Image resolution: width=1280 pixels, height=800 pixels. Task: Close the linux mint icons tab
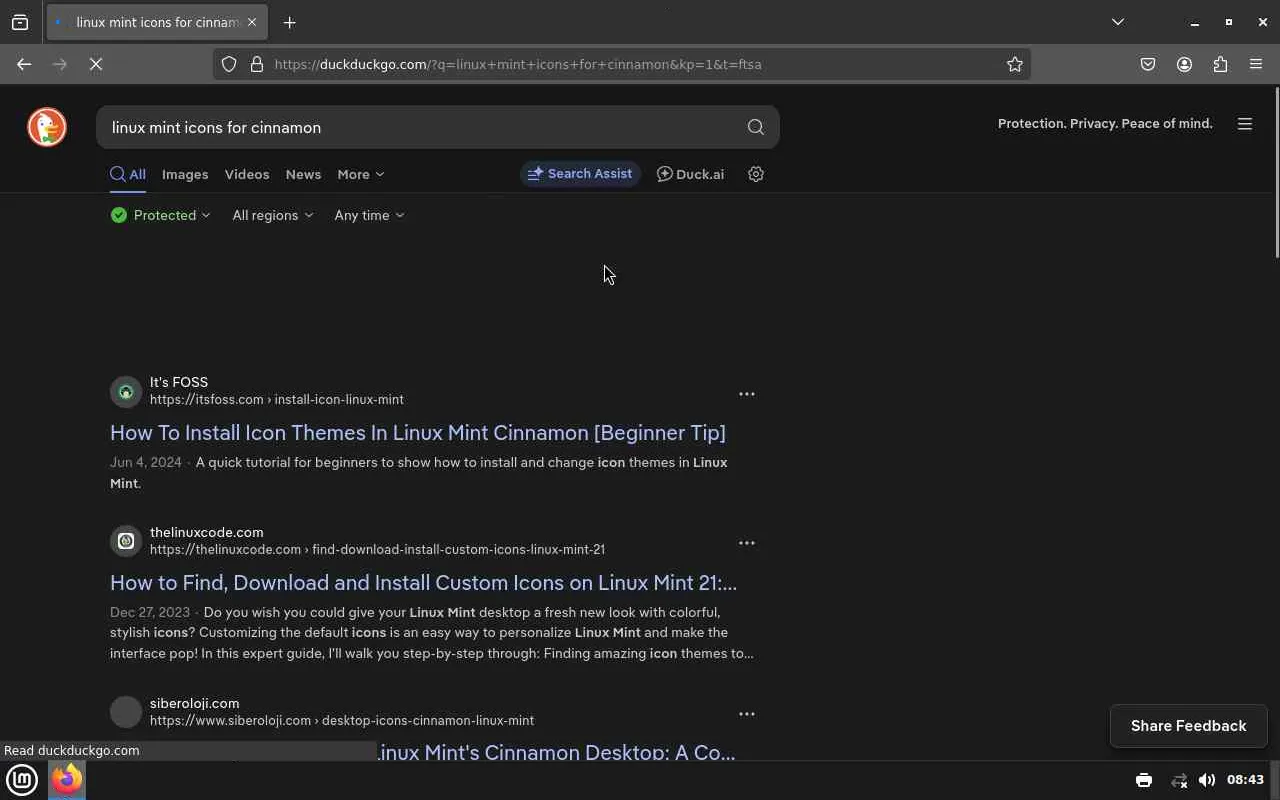coord(252,22)
